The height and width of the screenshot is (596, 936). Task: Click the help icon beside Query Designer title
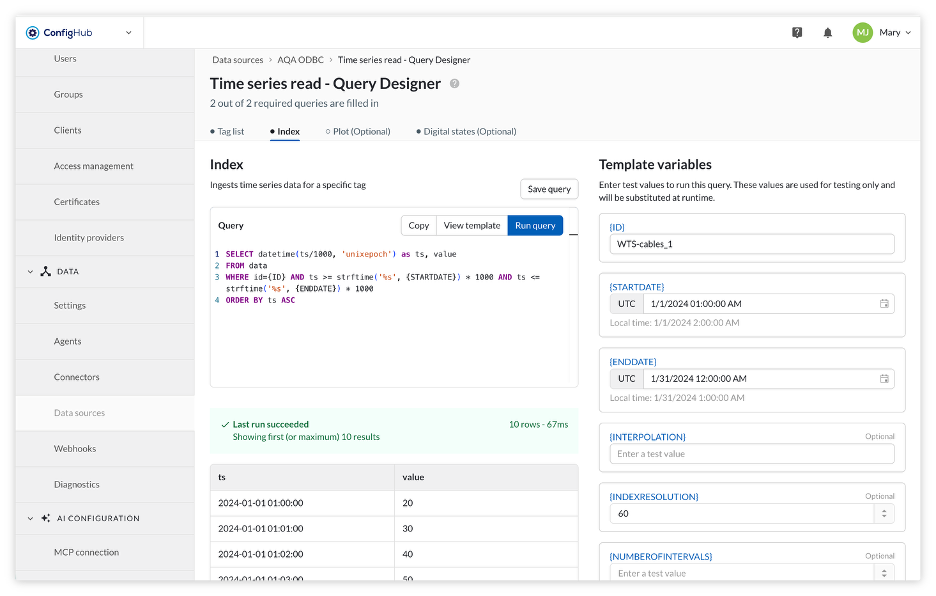click(x=454, y=84)
